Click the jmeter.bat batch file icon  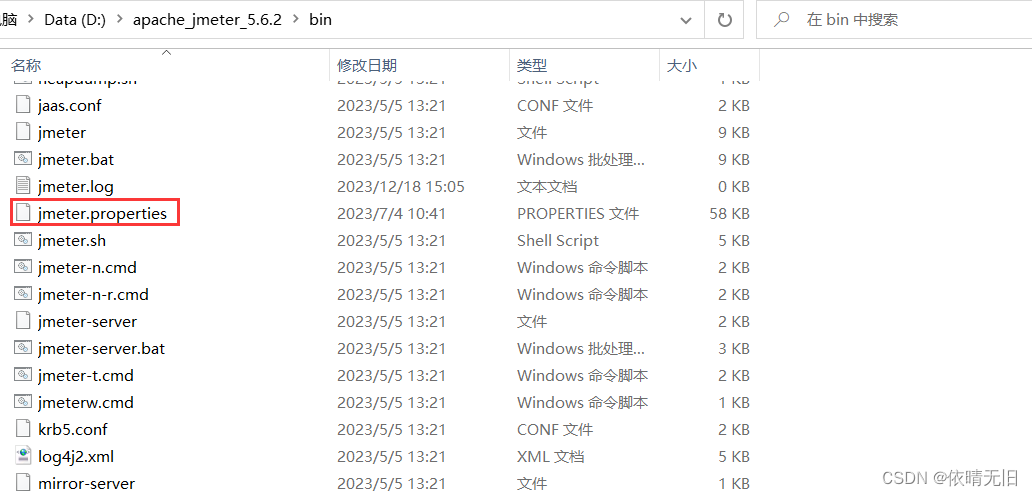(x=23, y=159)
